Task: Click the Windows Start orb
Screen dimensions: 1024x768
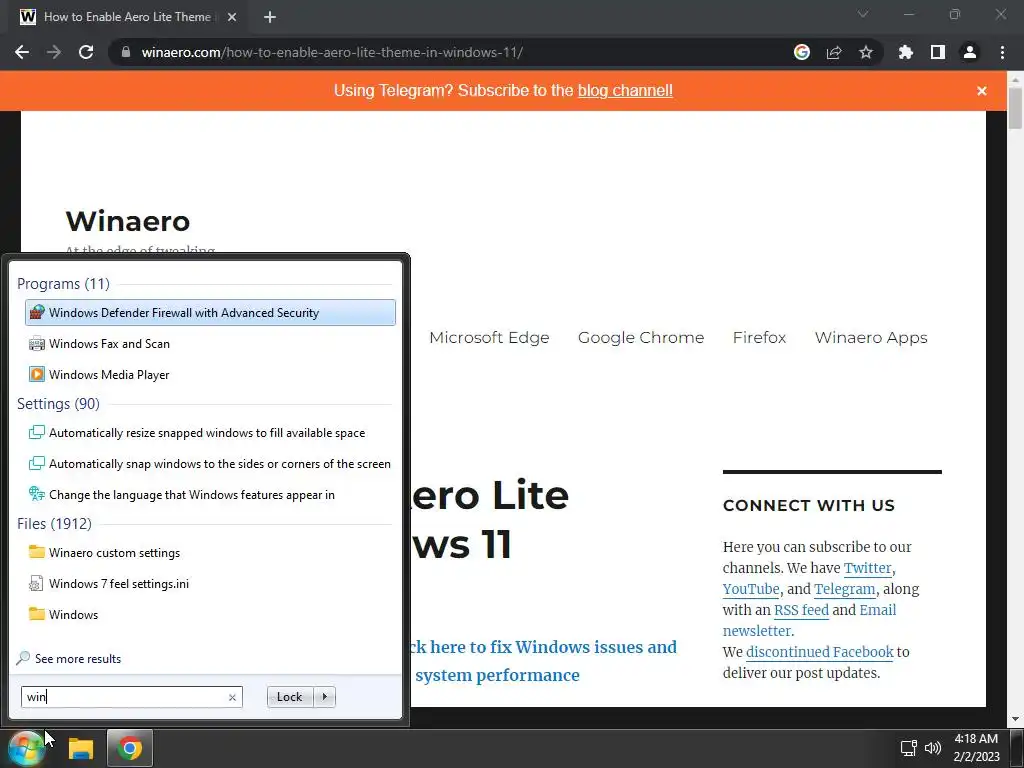Action: (x=26, y=748)
